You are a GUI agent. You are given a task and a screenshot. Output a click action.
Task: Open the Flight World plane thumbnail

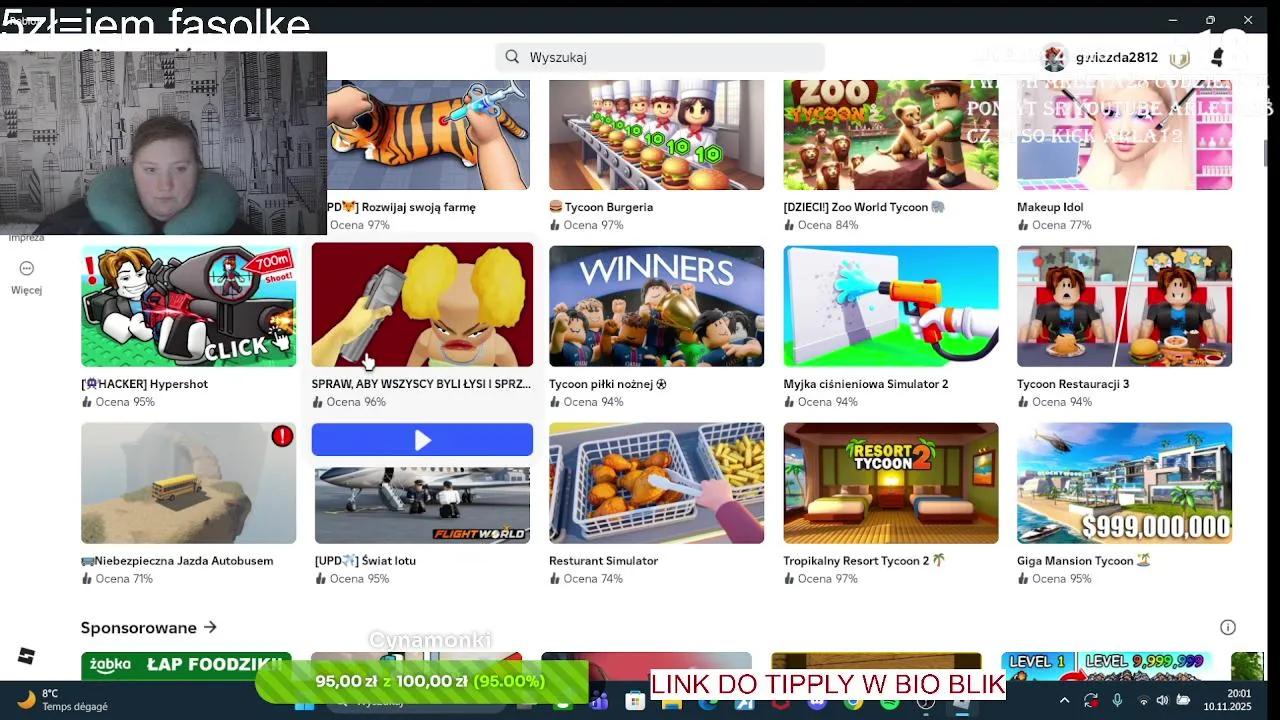point(422,505)
